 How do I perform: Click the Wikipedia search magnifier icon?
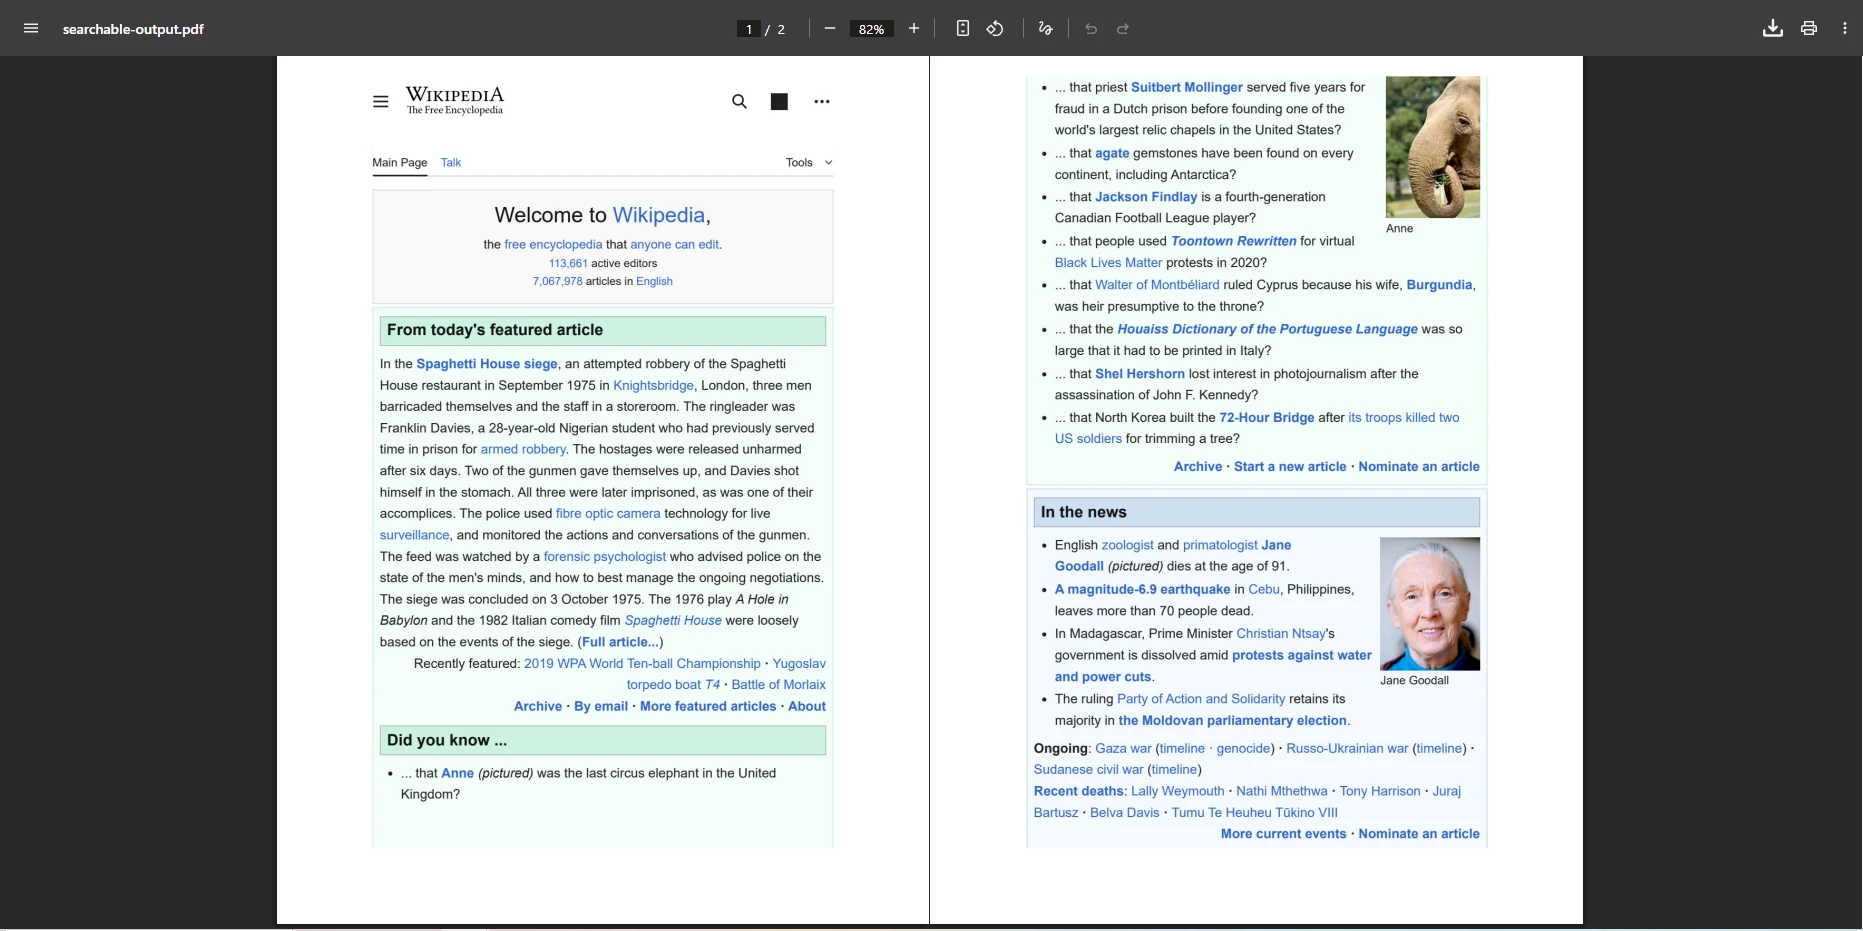coord(739,102)
